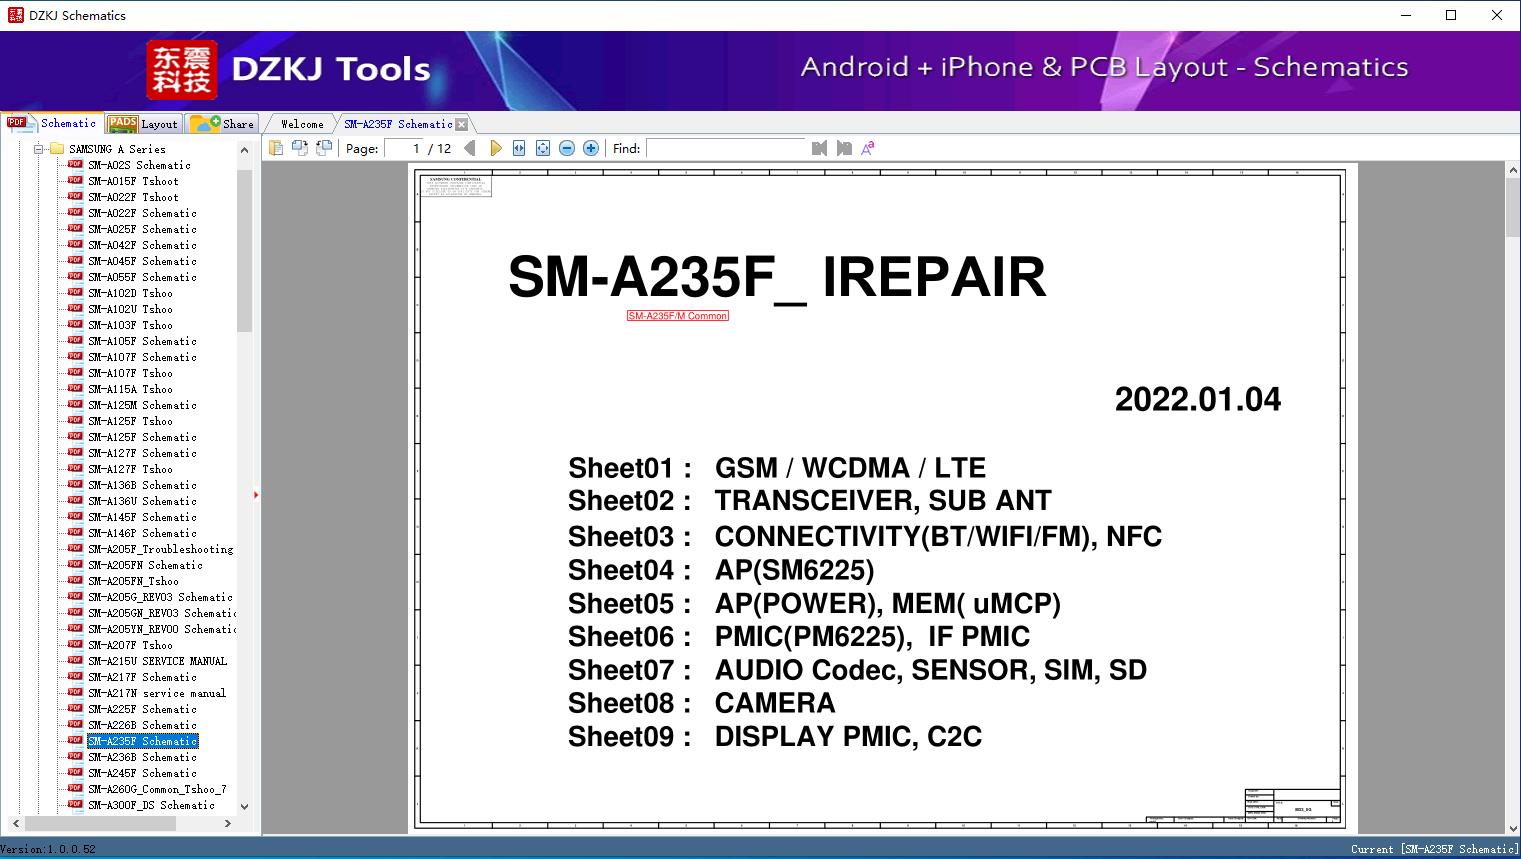Click the find next match icon
Screen dimensions: 1521x859
(842, 147)
